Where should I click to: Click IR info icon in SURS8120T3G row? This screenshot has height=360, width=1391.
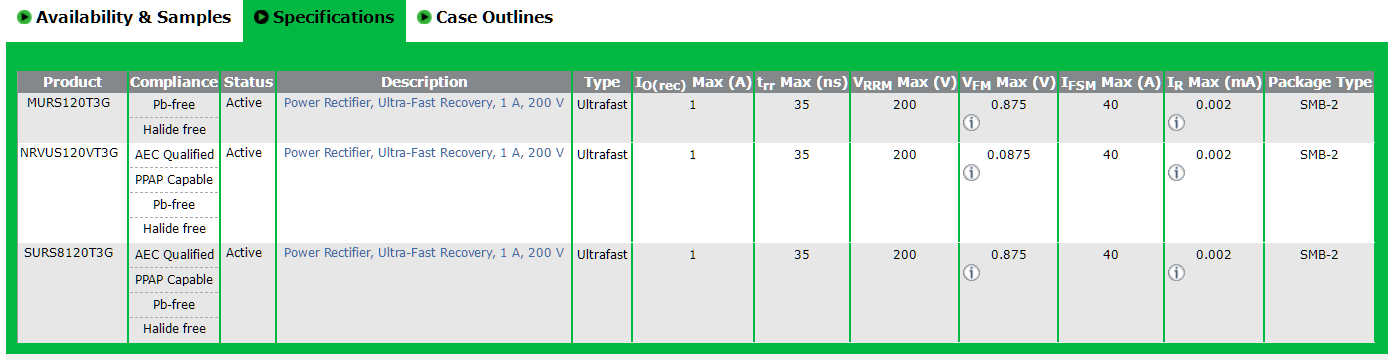[x=1176, y=273]
